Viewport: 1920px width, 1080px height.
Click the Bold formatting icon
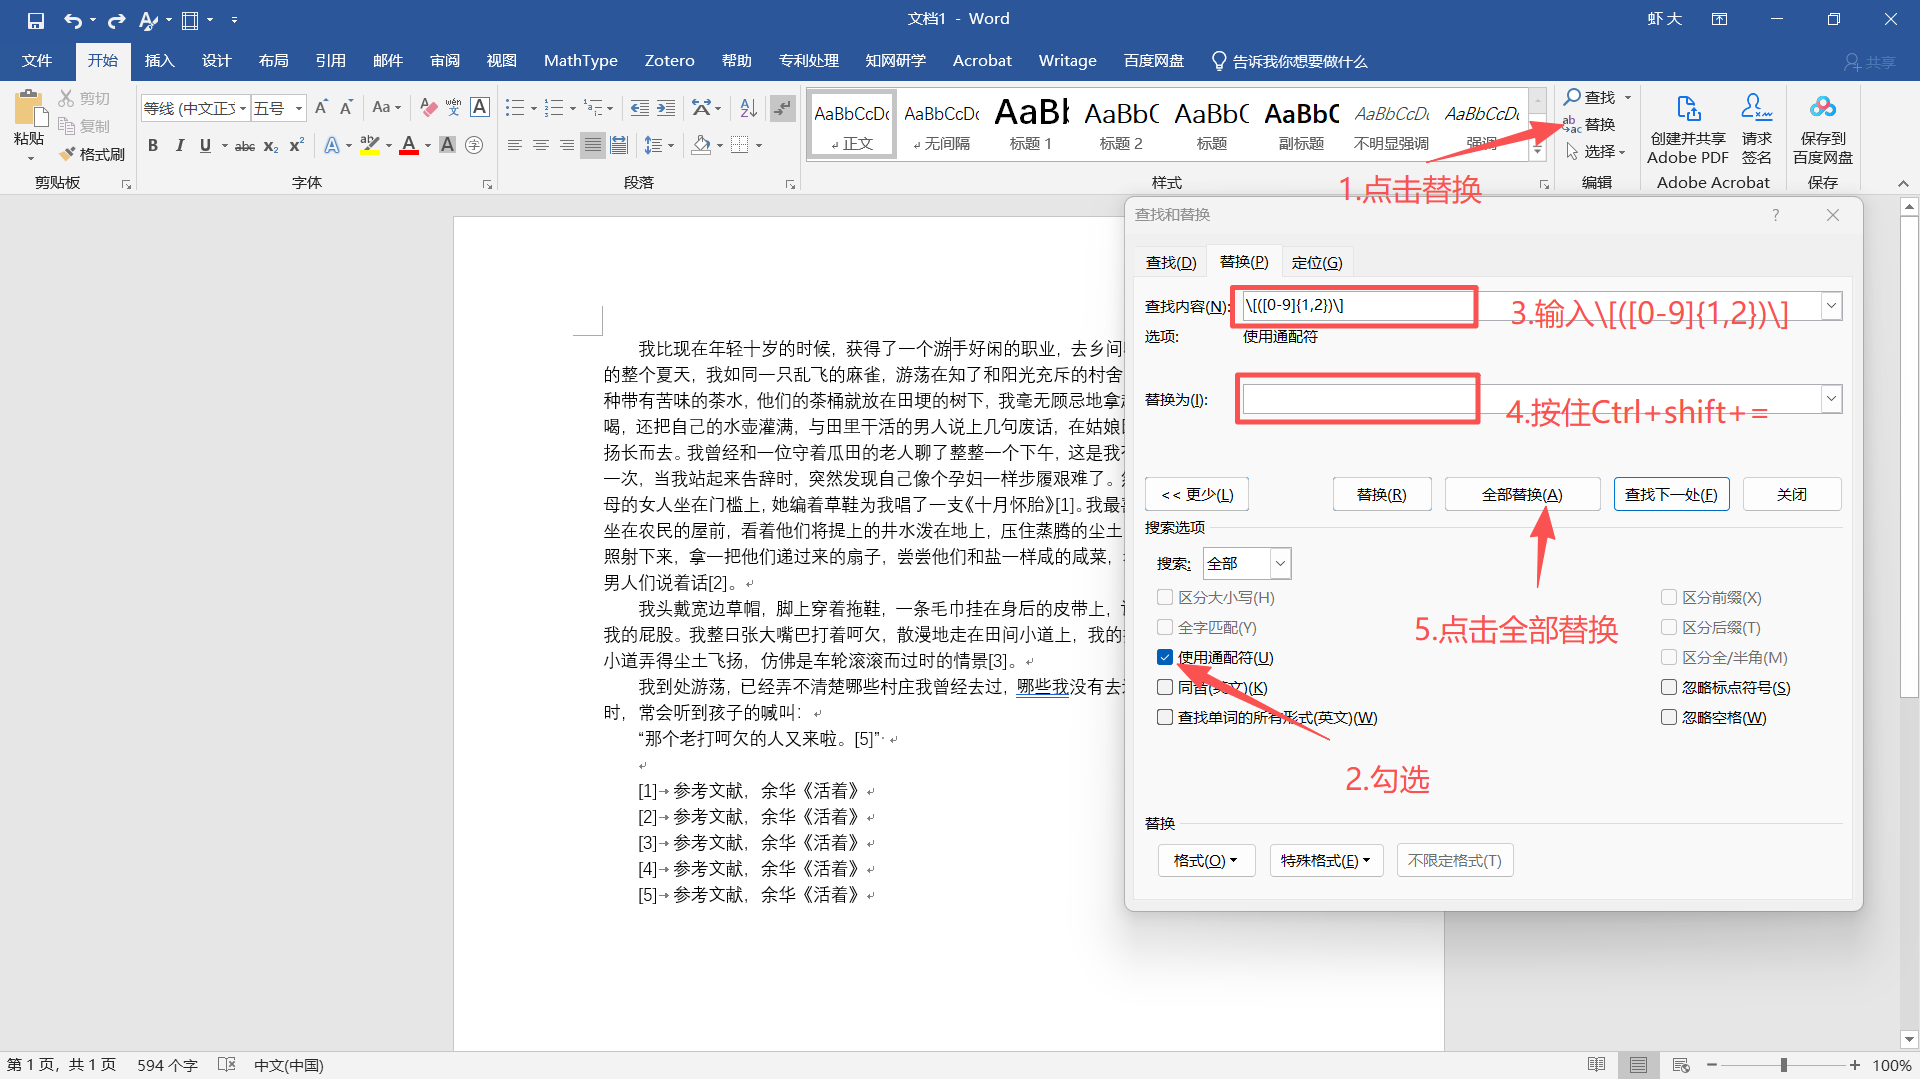pyautogui.click(x=153, y=146)
